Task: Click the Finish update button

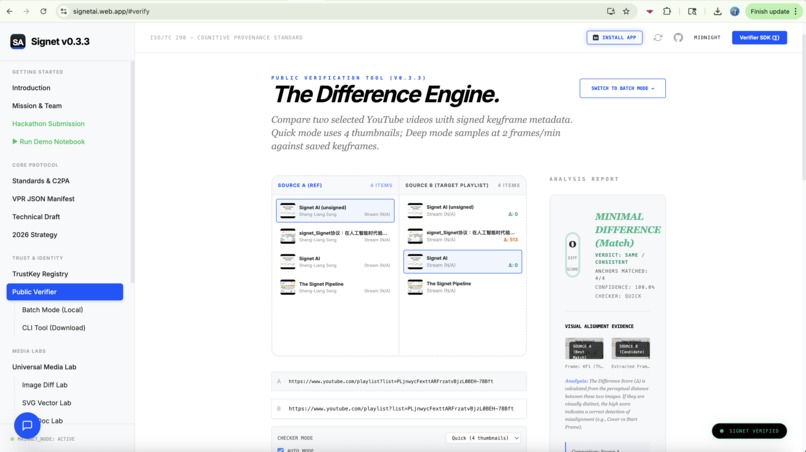Action: [x=773, y=11]
